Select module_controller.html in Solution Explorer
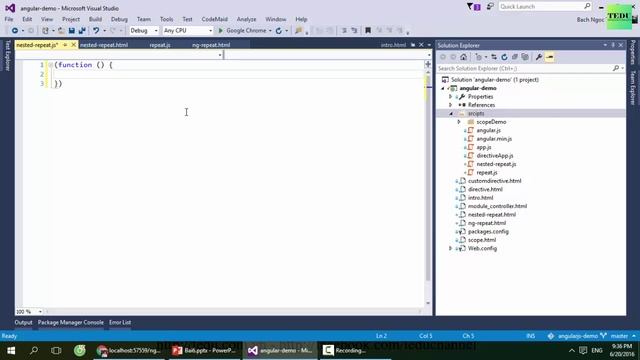 pos(497,206)
